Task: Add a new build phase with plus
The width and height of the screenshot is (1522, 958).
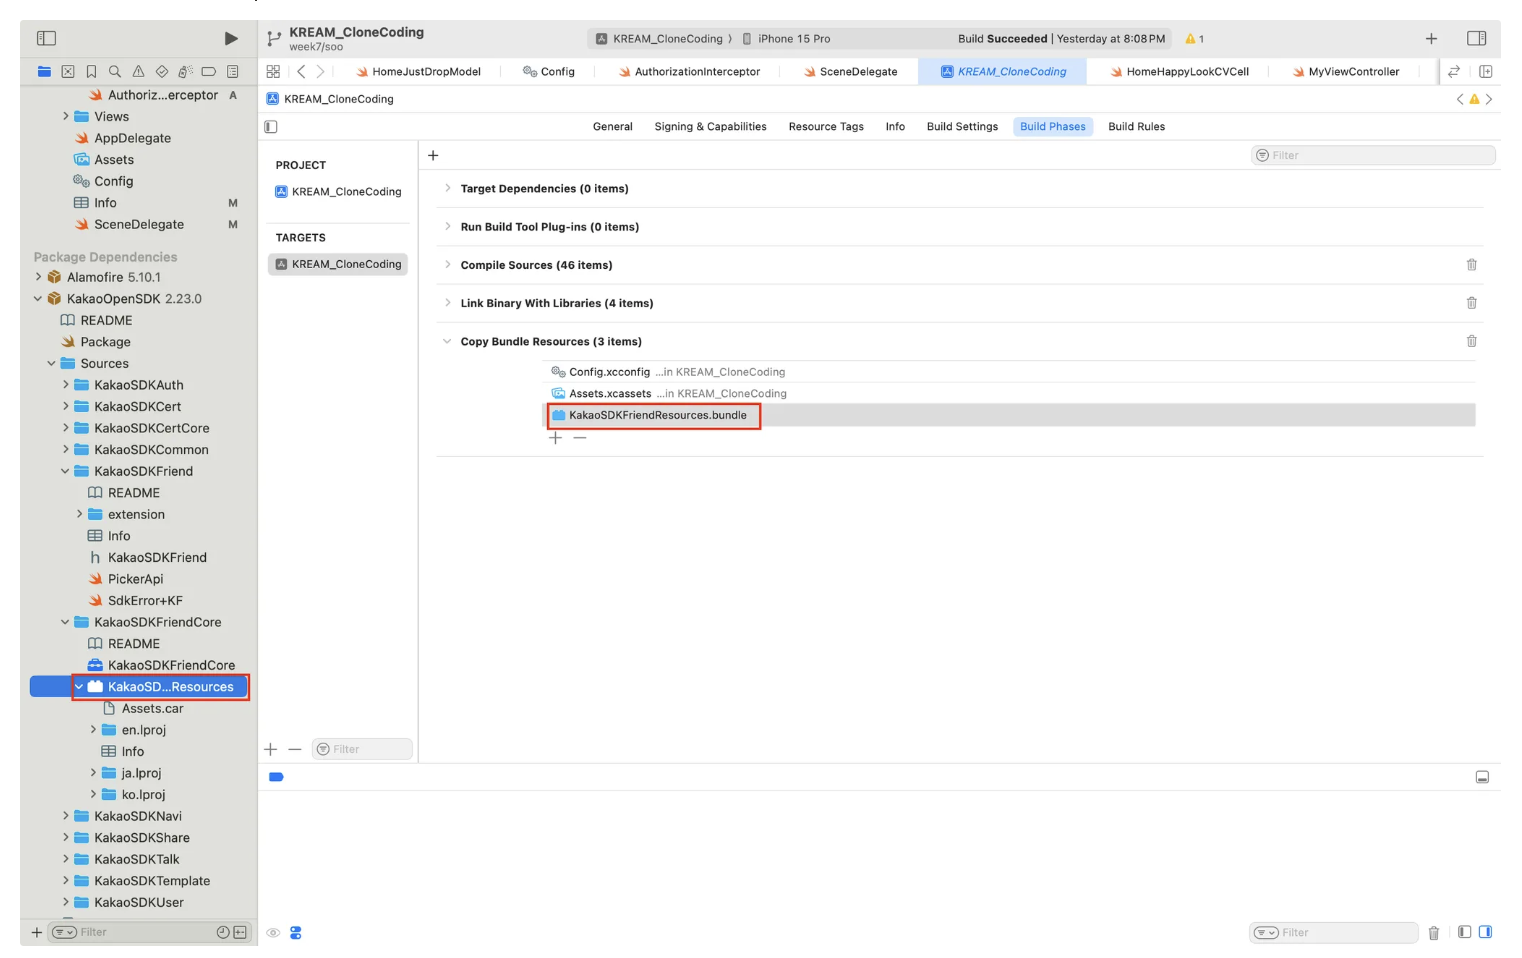Action: [x=433, y=155]
